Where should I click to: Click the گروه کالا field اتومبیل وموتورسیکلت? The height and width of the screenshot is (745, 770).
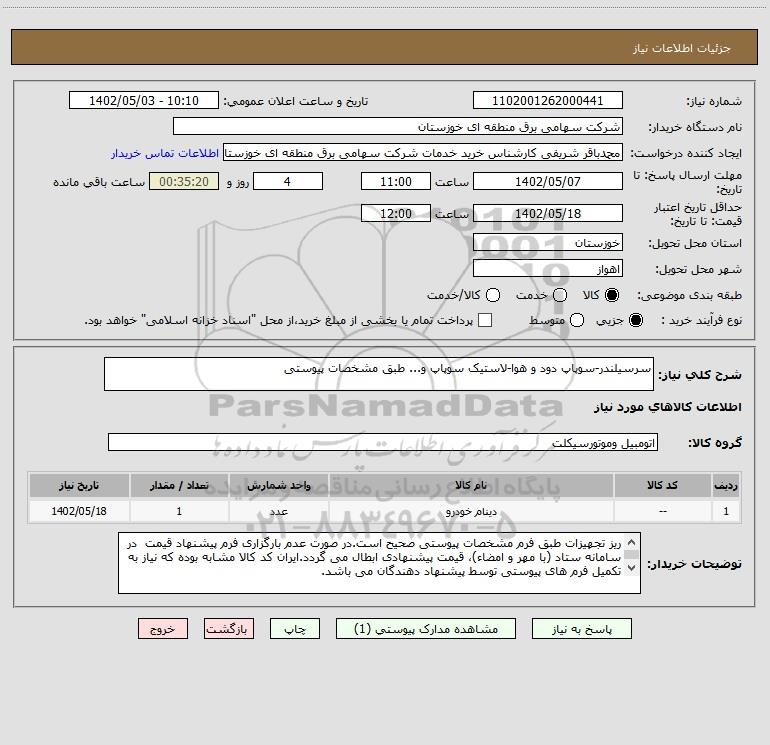click(x=383, y=442)
